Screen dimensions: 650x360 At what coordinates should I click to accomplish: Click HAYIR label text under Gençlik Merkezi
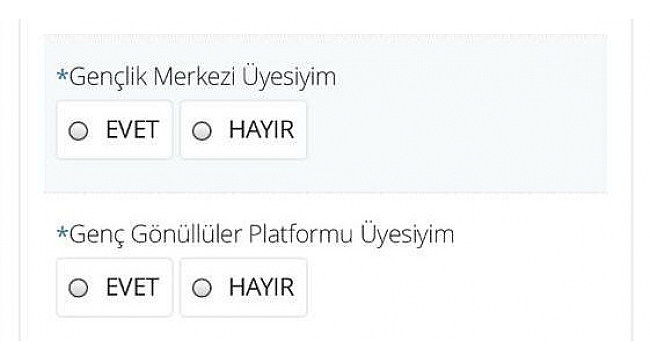262,130
